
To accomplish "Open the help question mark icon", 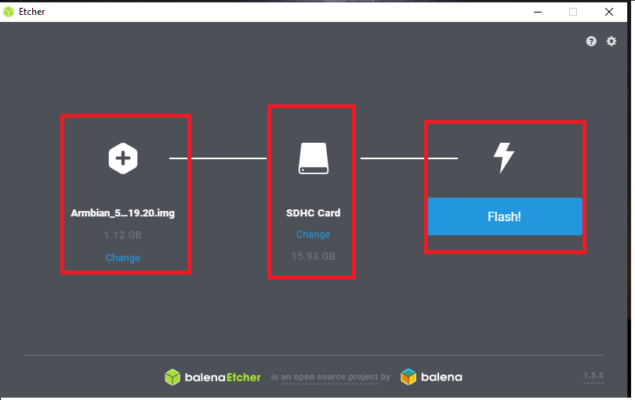I will (x=591, y=41).
